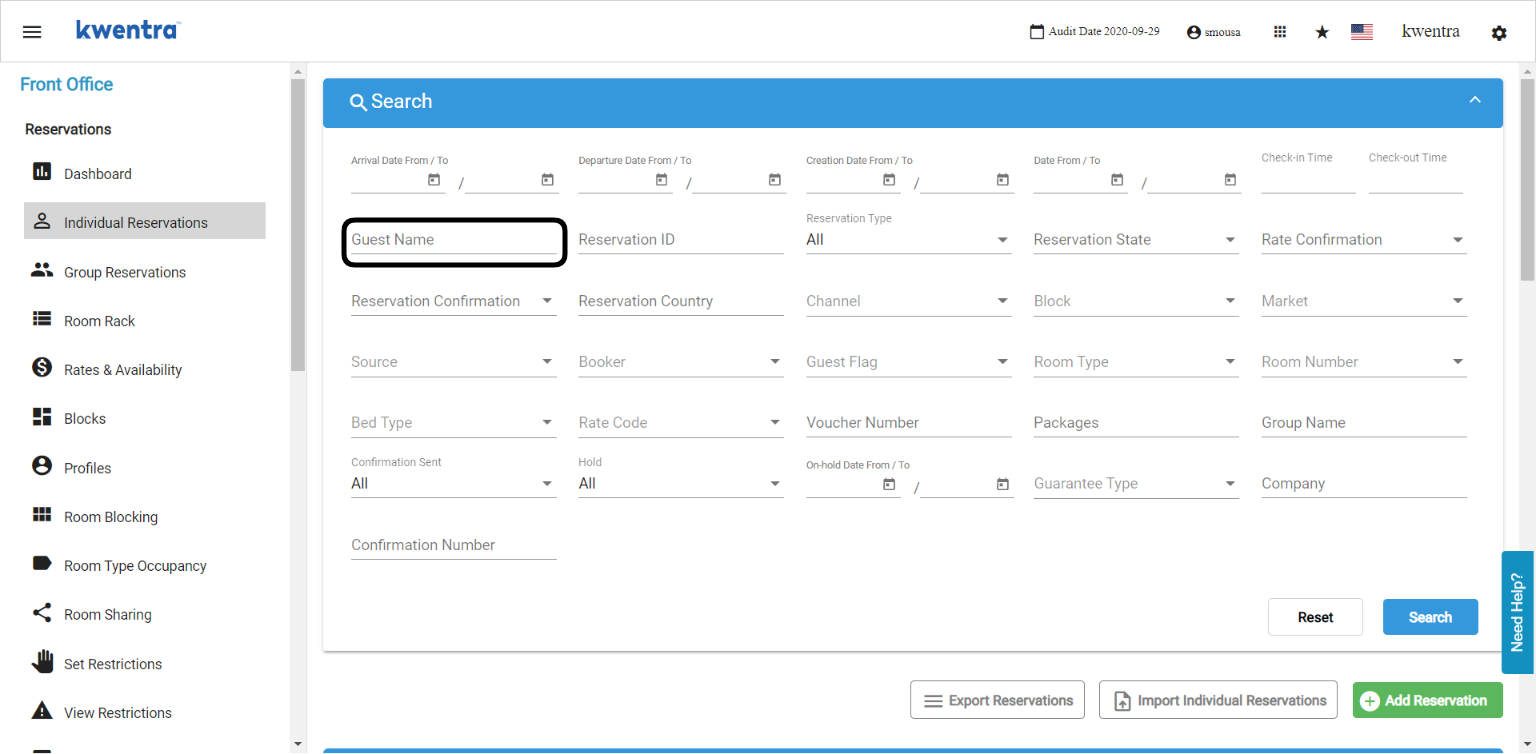Open the hamburger navigation menu
1536x754 pixels.
pyautogui.click(x=32, y=32)
